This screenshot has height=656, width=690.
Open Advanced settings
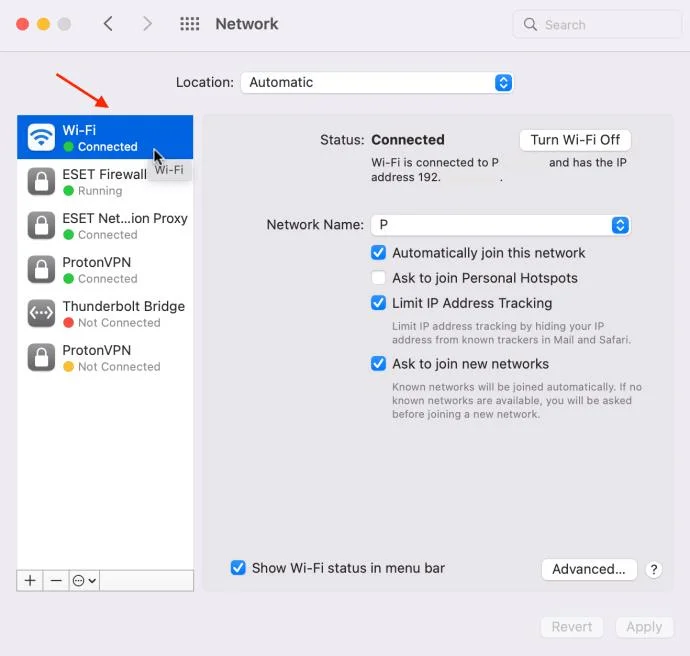click(x=589, y=569)
